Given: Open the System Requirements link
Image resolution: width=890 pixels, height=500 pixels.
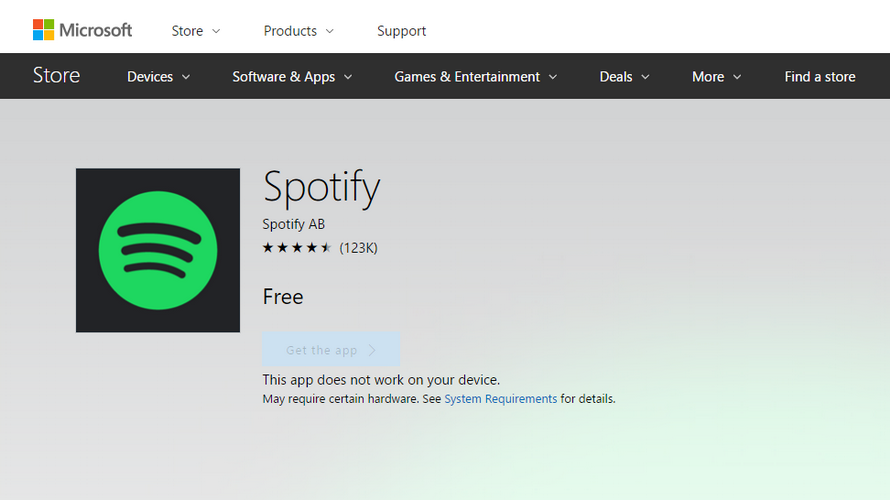Looking at the screenshot, I should 500,399.
